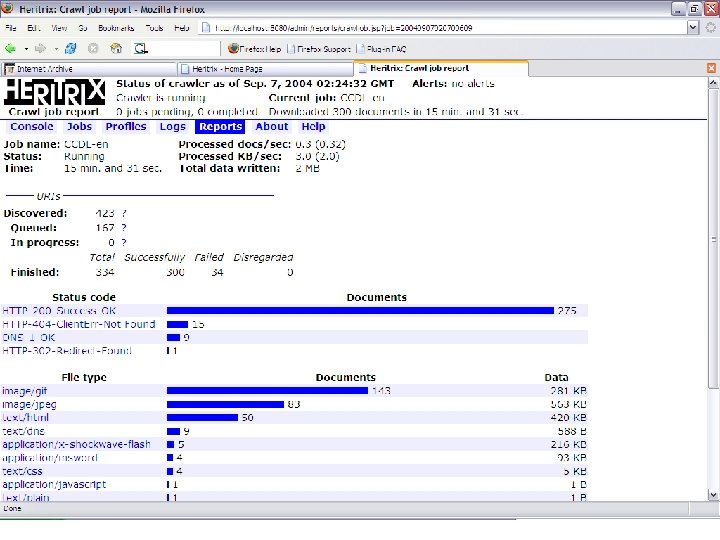Open the Go menu
Image resolution: width=720 pixels, height=540 pixels.
(83, 28)
